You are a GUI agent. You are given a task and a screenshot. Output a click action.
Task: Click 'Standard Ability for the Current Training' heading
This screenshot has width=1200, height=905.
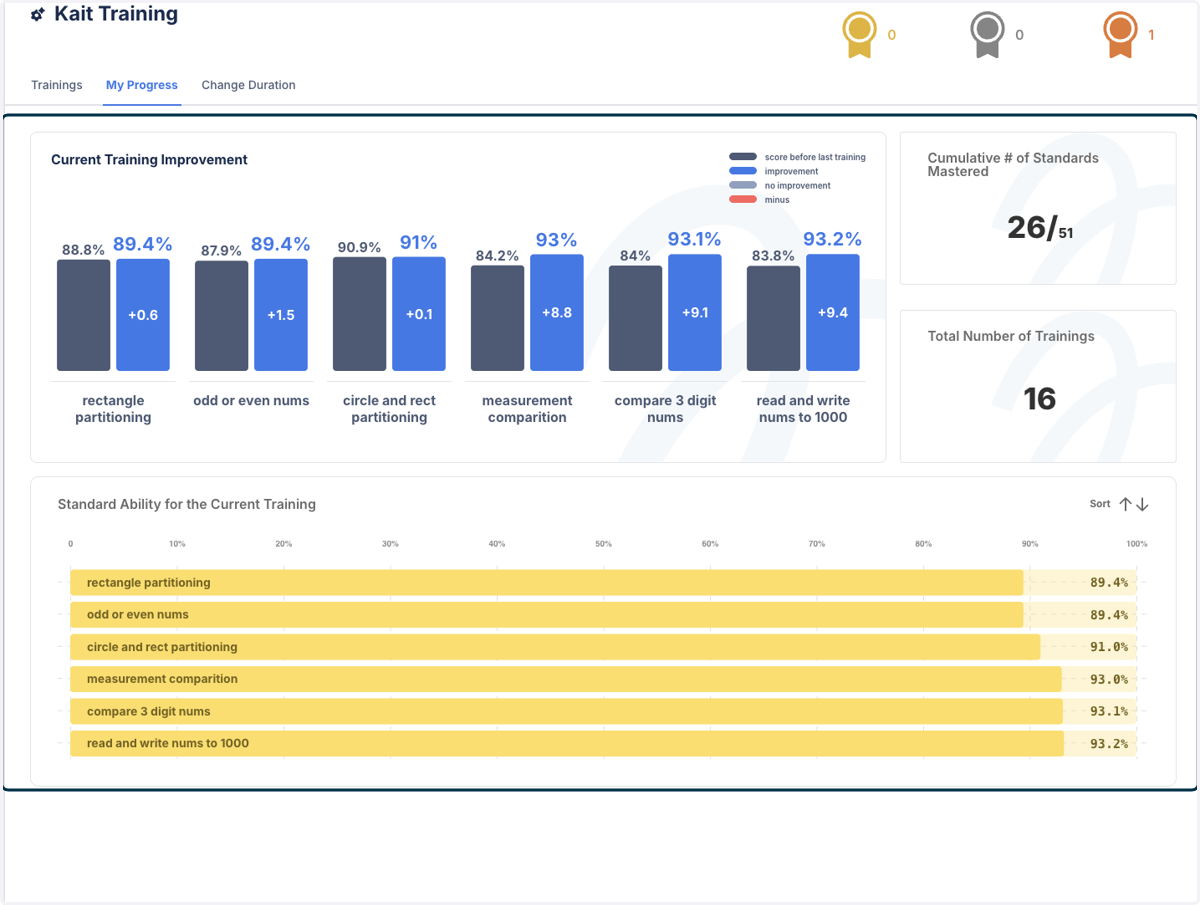(187, 504)
